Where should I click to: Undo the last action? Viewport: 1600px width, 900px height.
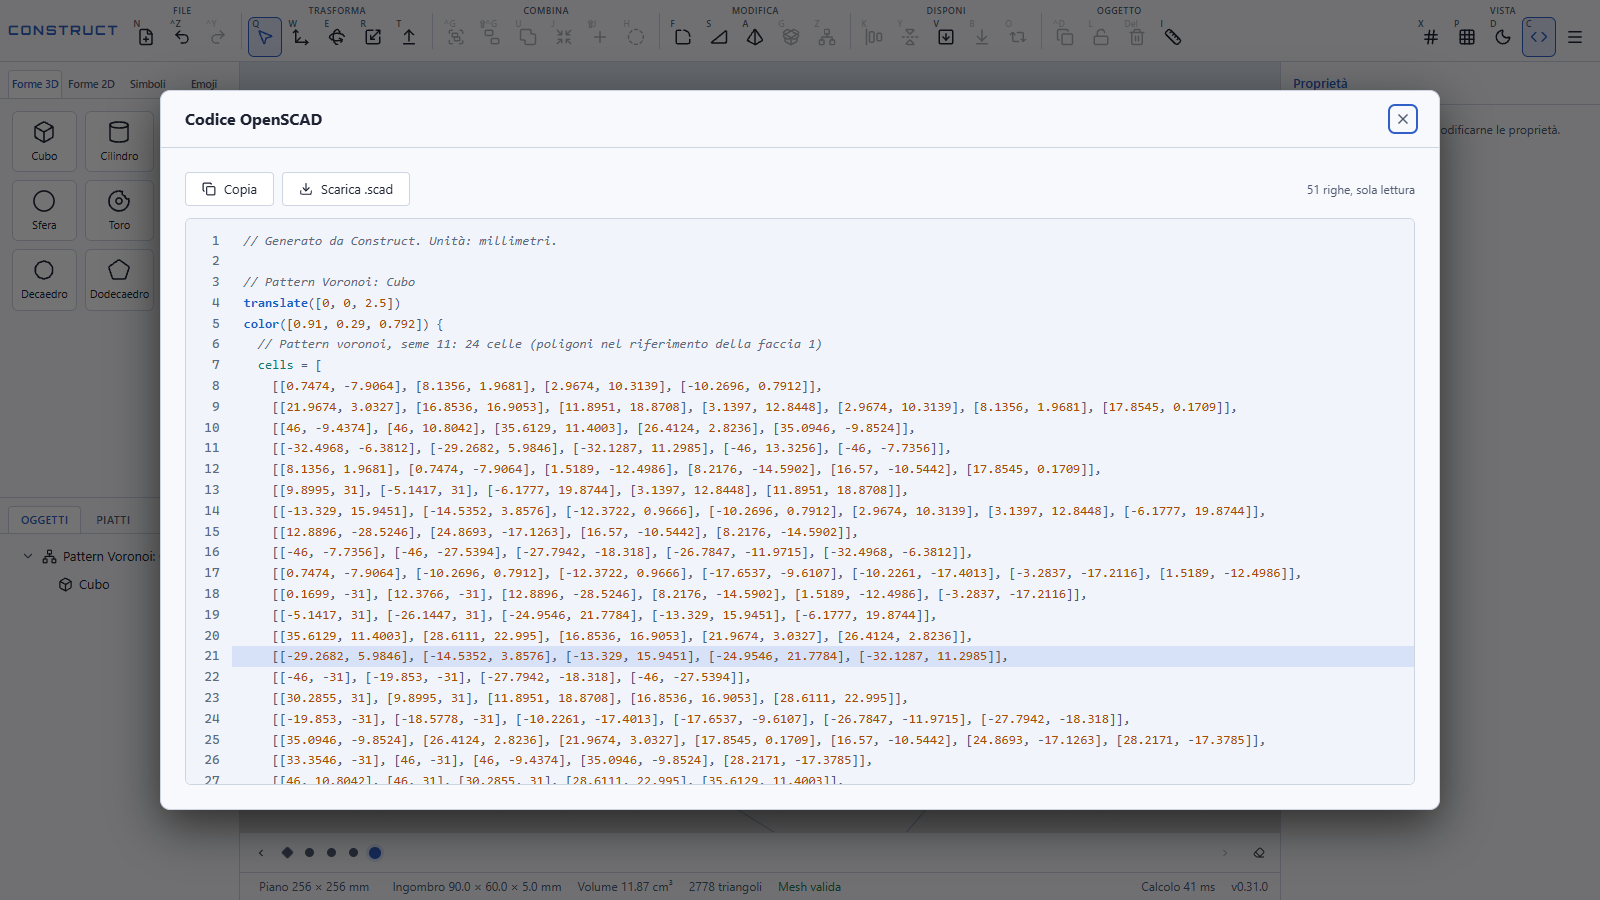point(182,37)
